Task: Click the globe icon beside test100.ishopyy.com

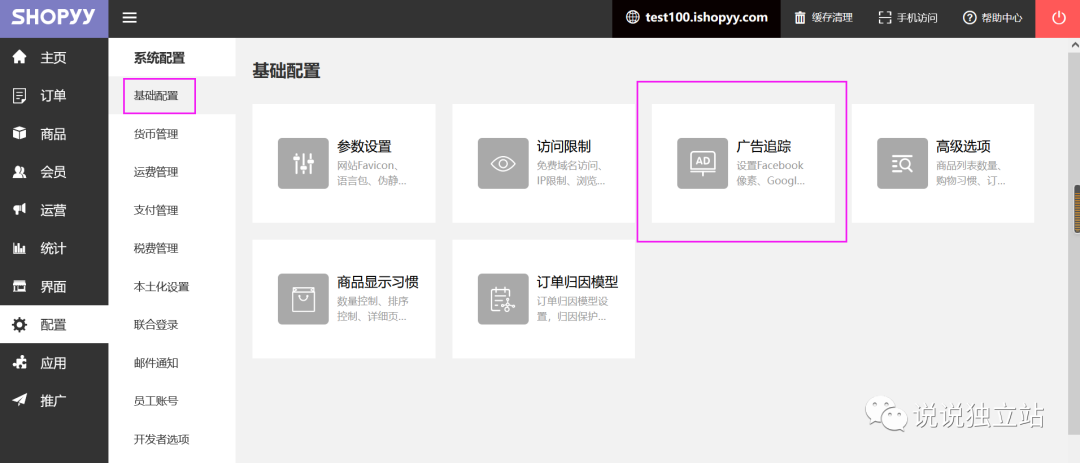Action: [632, 18]
